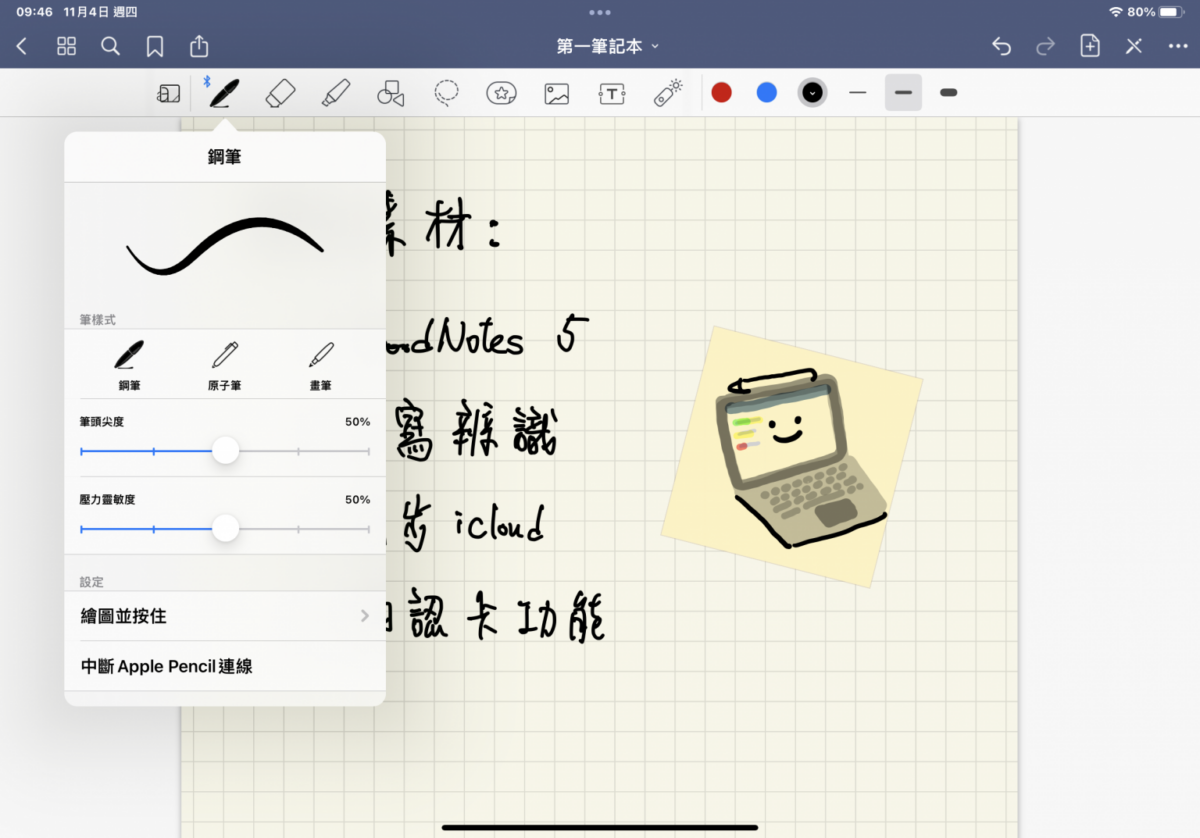Bookmark this page

click(155, 46)
